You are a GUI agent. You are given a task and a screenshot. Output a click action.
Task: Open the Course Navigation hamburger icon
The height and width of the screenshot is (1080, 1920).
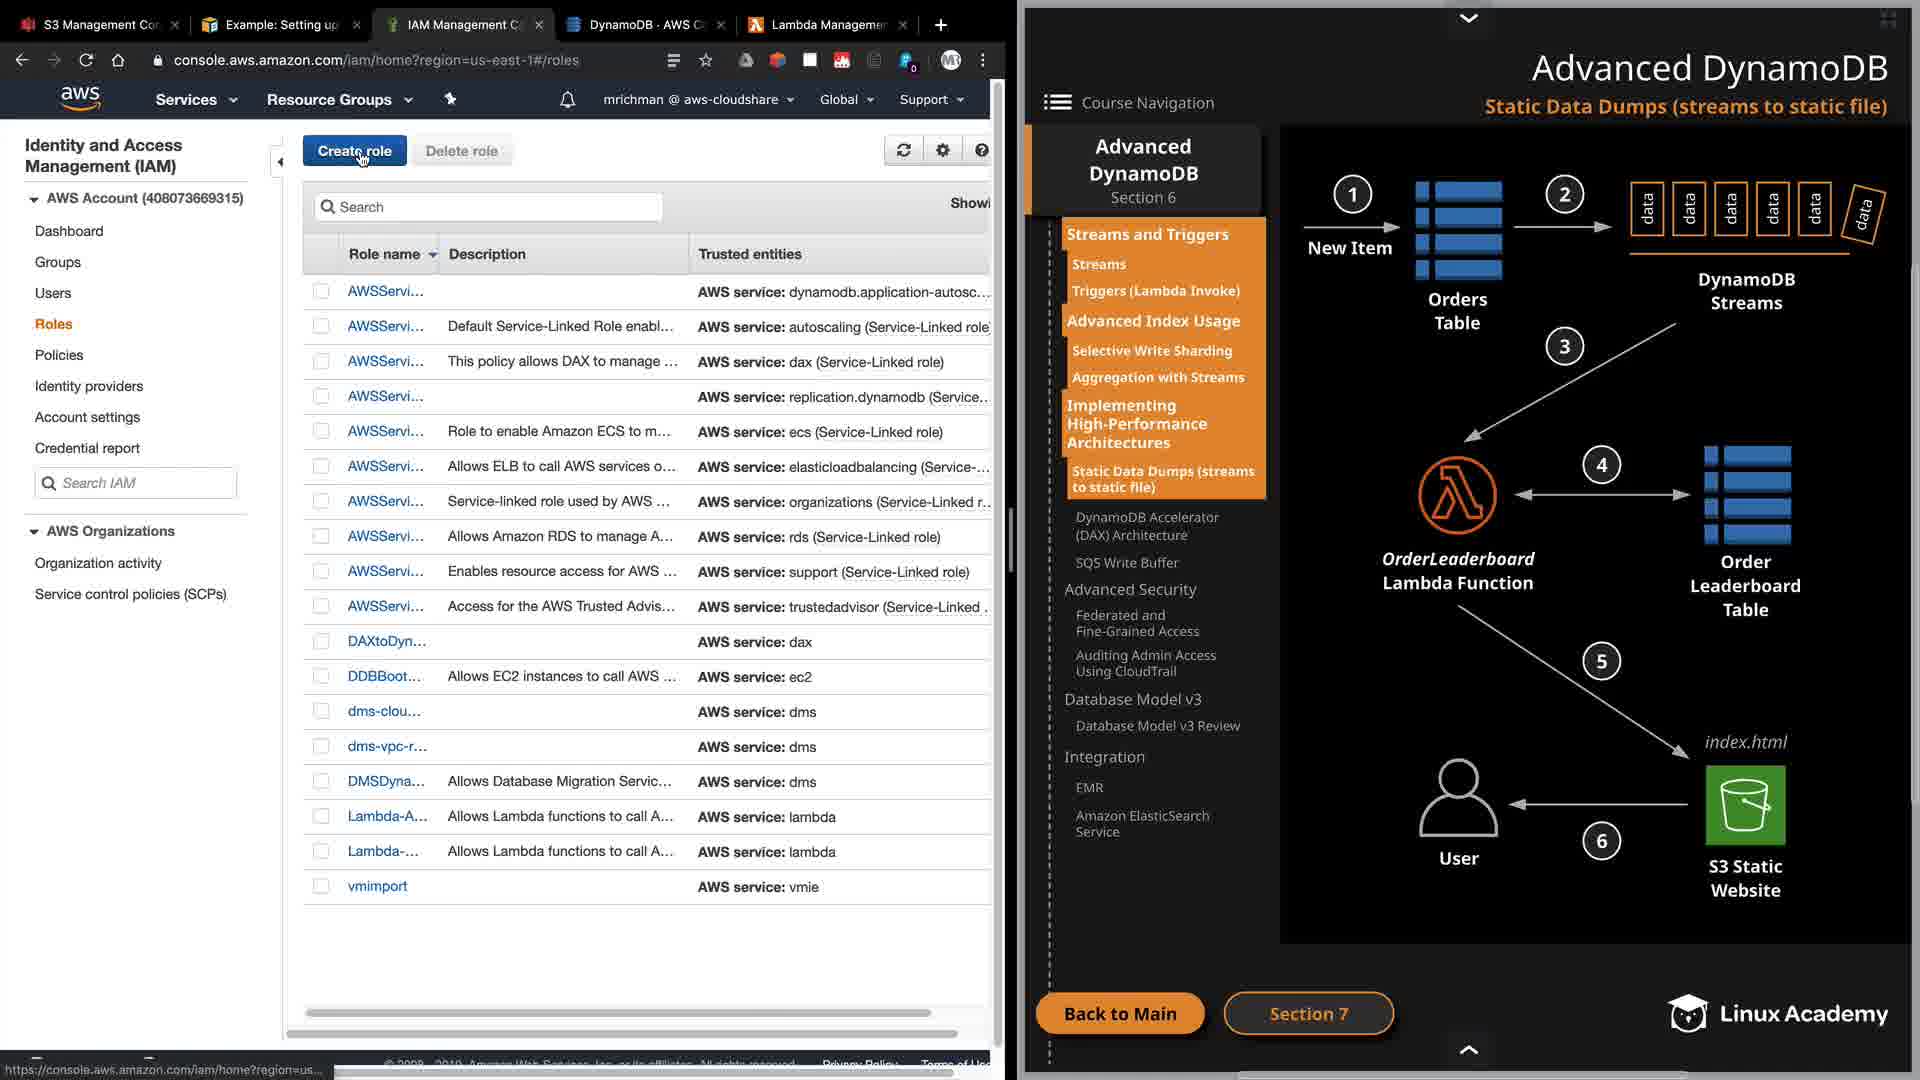click(x=1057, y=103)
